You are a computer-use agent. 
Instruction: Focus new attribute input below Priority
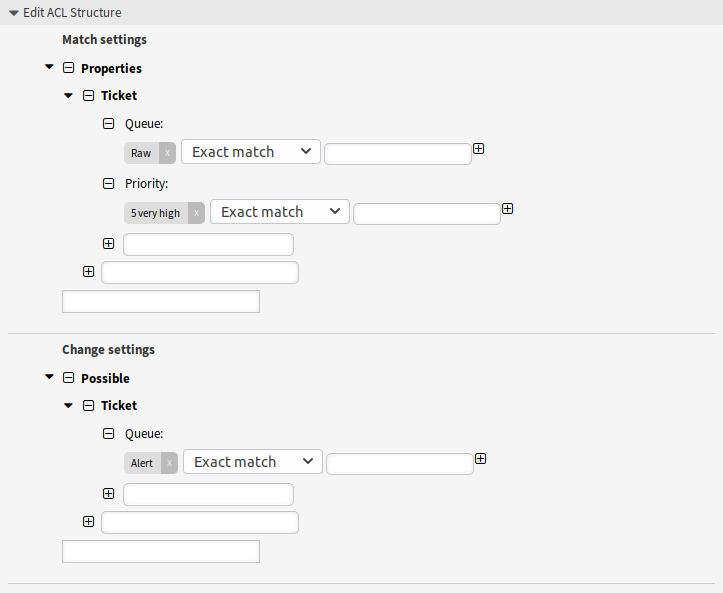tap(208, 244)
